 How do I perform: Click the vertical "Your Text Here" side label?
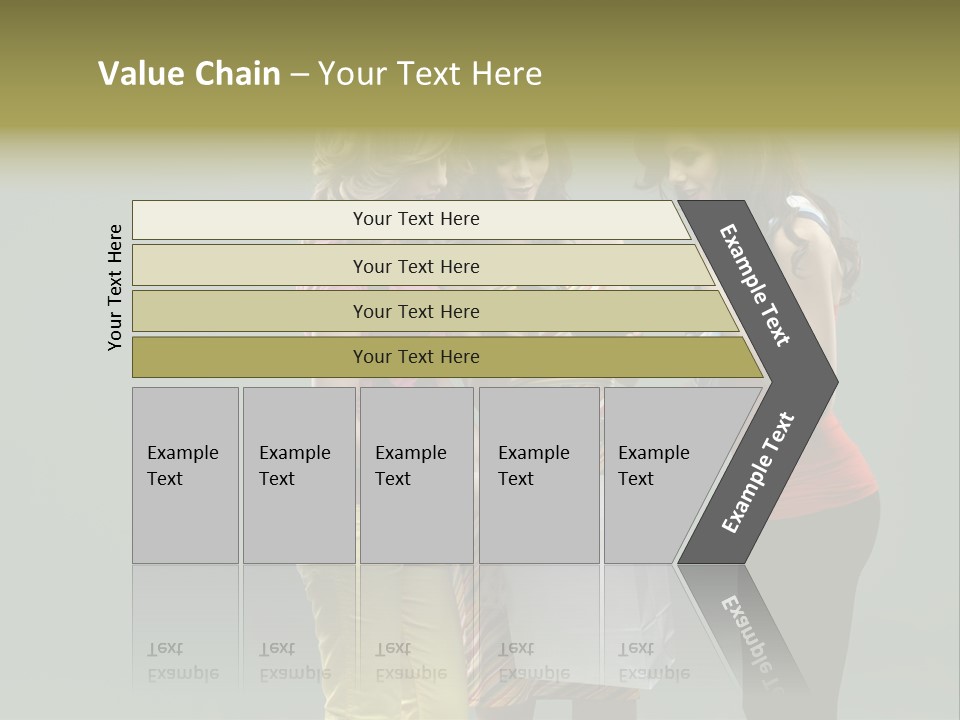115,287
